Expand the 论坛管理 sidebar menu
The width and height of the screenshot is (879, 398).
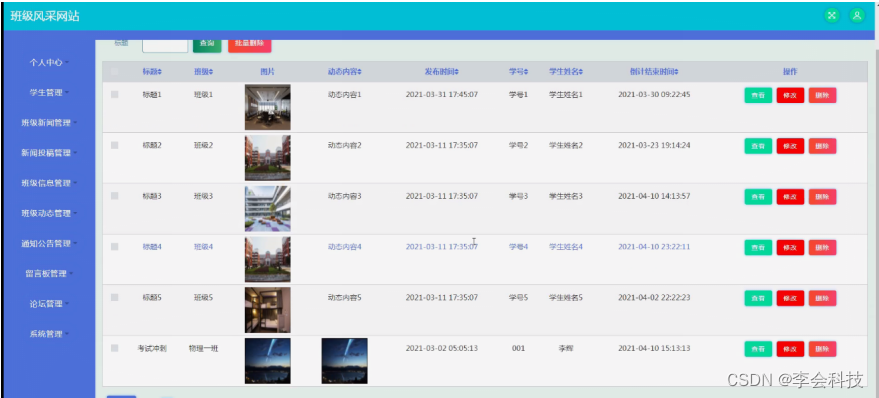(x=49, y=304)
